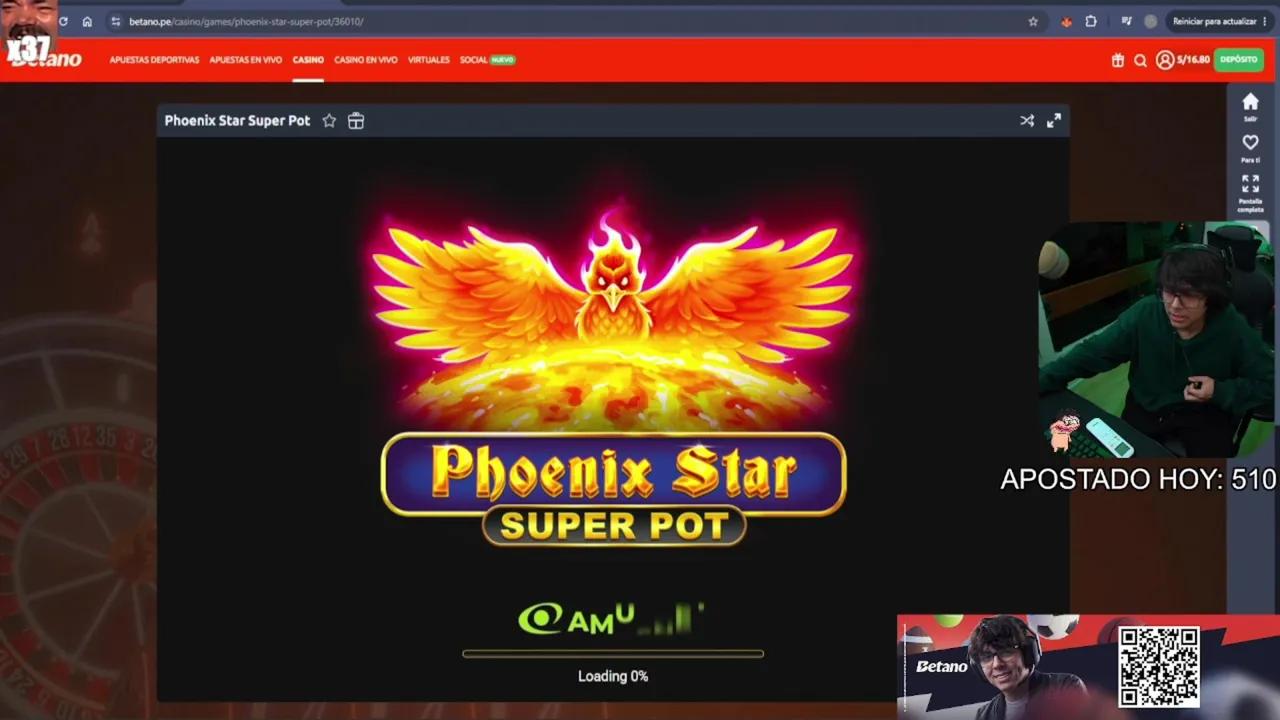This screenshot has width=1280, height=720.
Task: Open Apuestas Deportivas section
Action: [x=154, y=60]
